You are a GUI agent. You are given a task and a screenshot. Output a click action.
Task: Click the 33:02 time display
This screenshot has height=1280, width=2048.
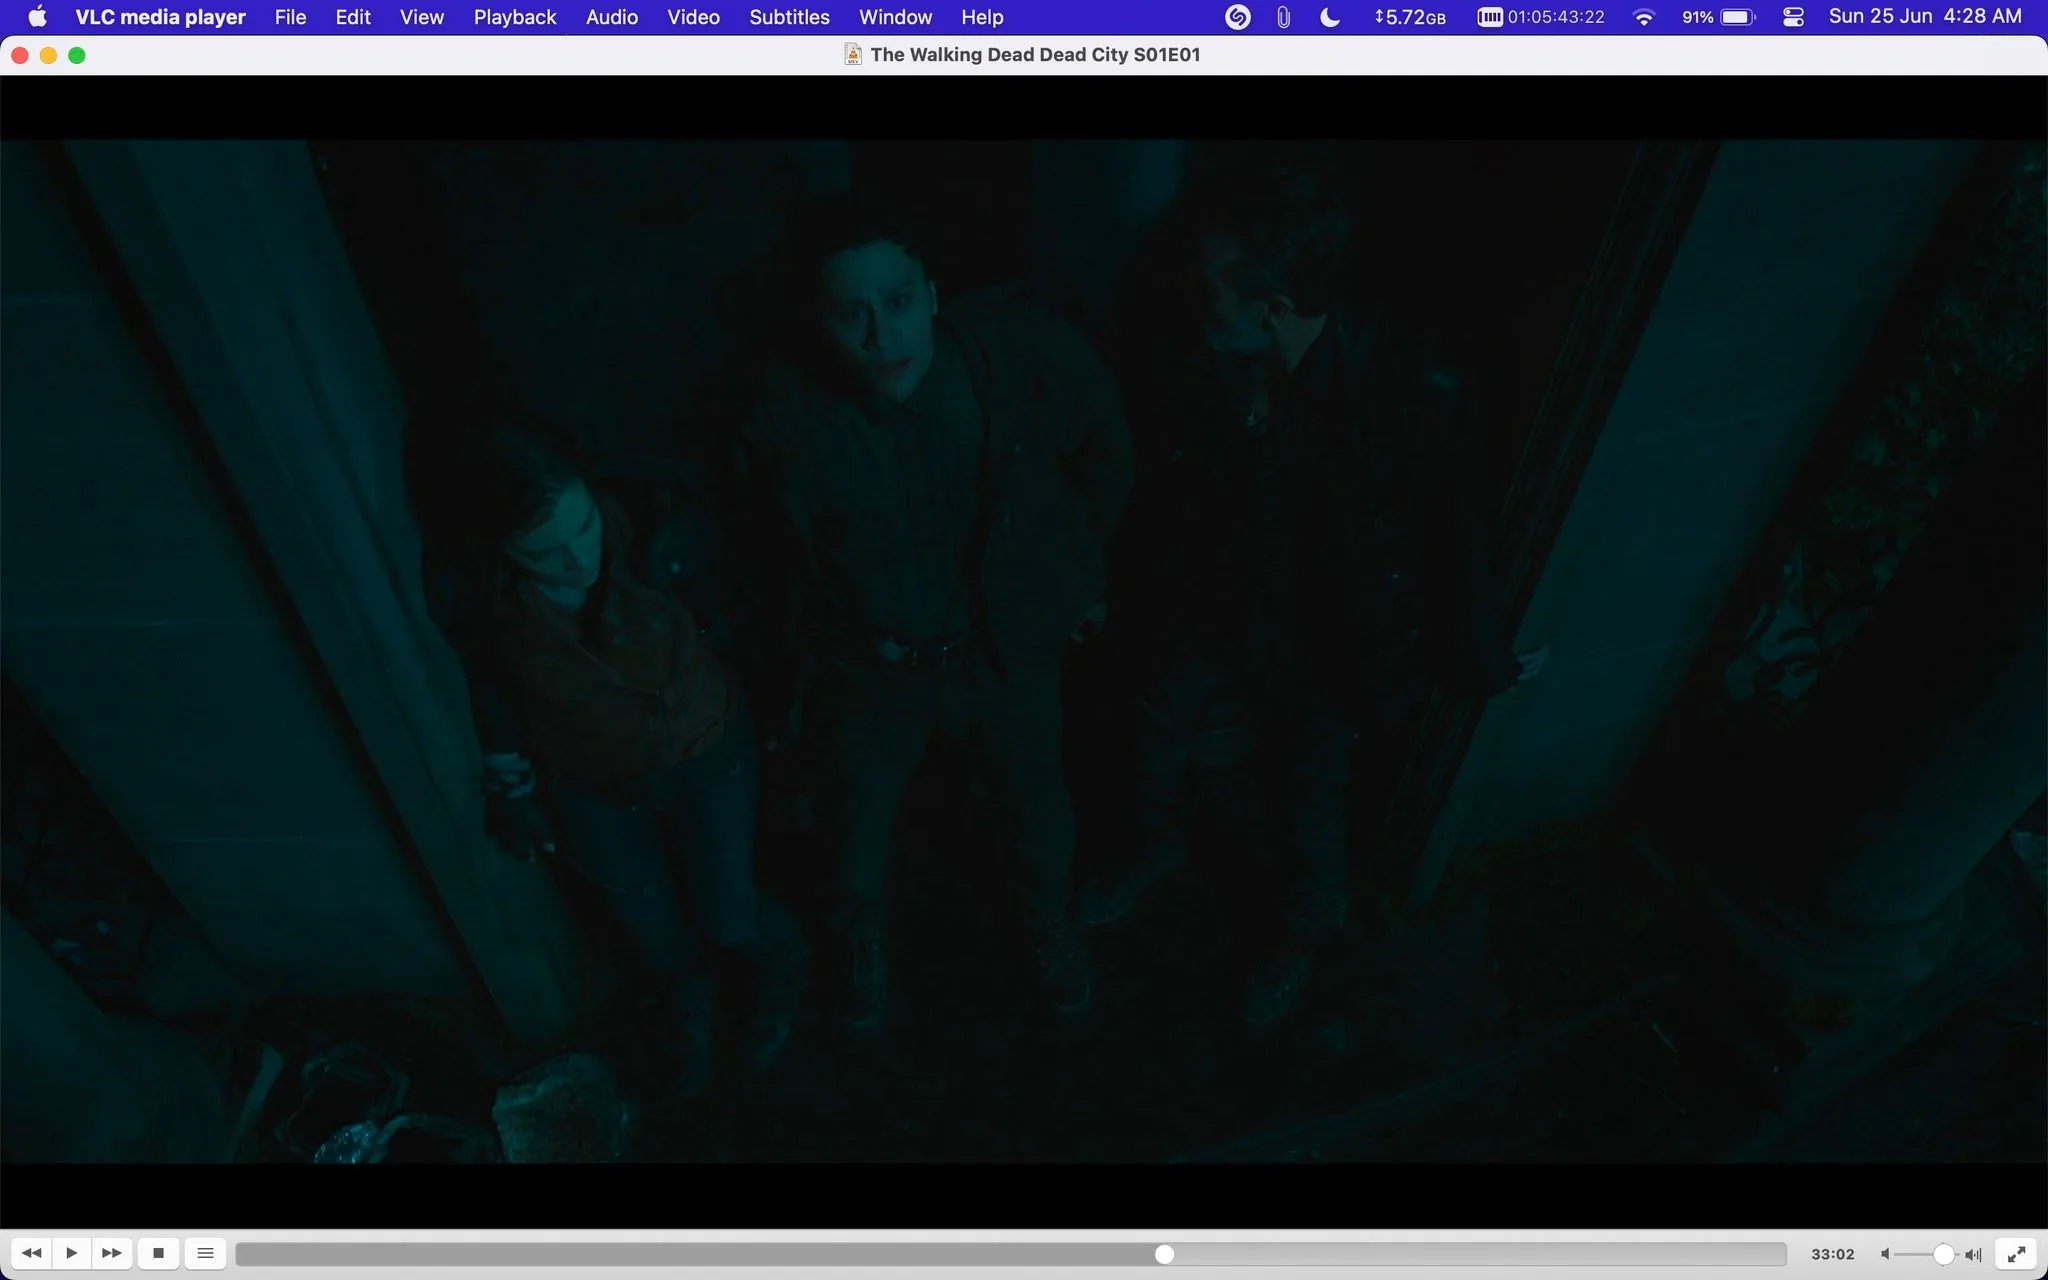coord(1834,1253)
